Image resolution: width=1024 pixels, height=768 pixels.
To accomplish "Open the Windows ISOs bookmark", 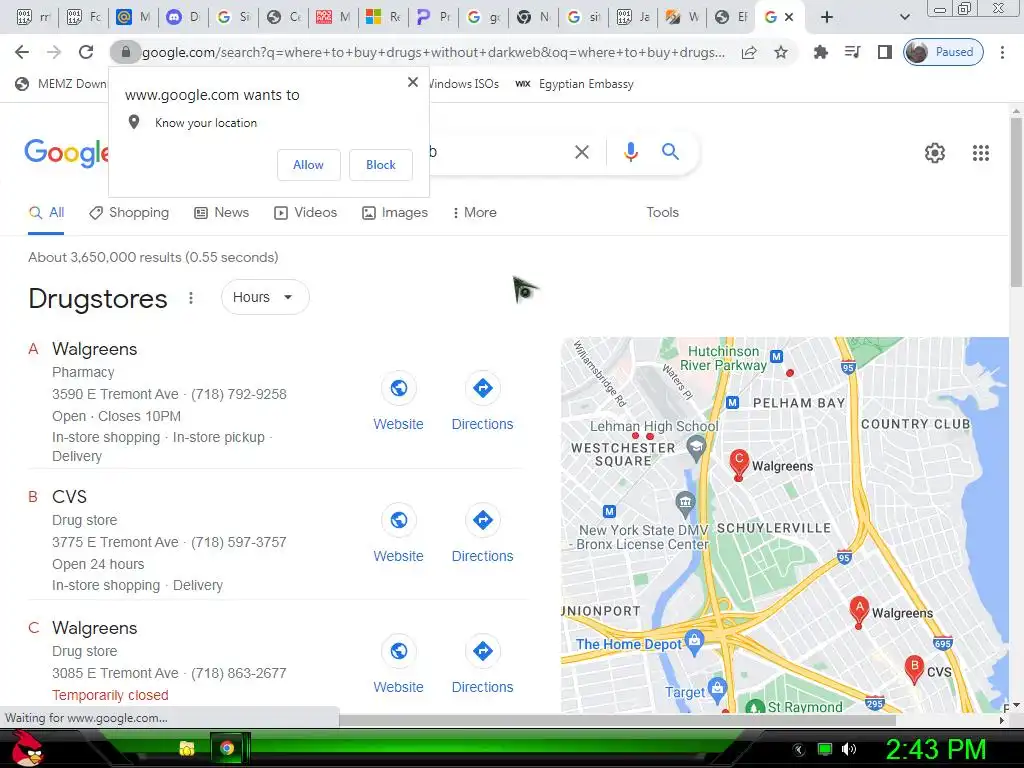I will (x=464, y=84).
